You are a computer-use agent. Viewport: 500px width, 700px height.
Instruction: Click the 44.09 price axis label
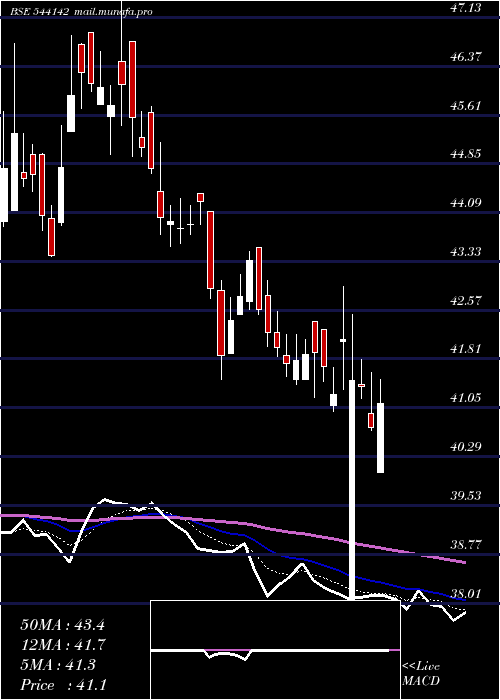(466, 203)
